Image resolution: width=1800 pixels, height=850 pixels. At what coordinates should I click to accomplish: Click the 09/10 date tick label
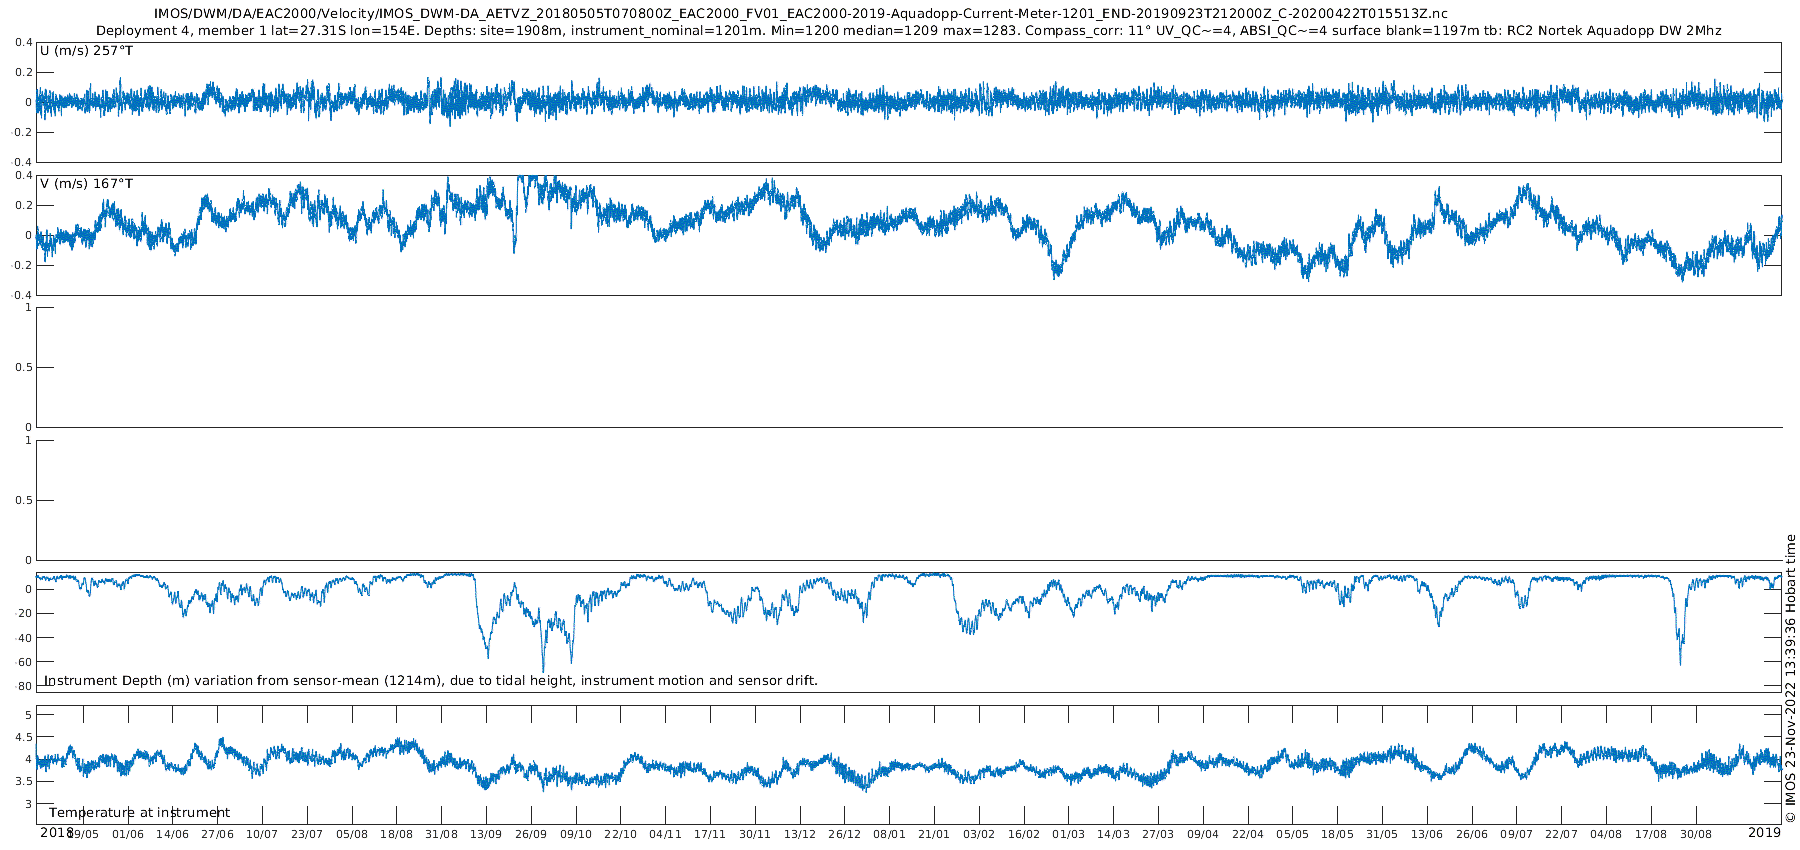(x=576, y=834)
